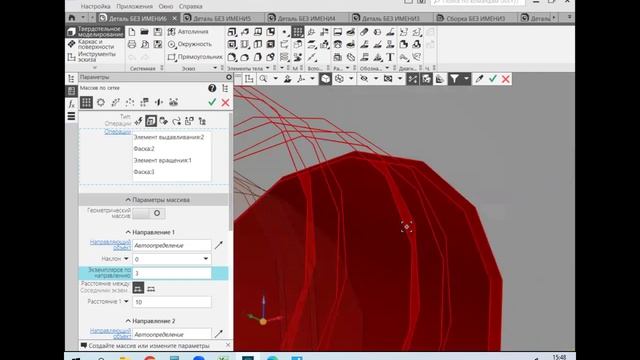Select the mirror array icon

click(x=159, y=102)
